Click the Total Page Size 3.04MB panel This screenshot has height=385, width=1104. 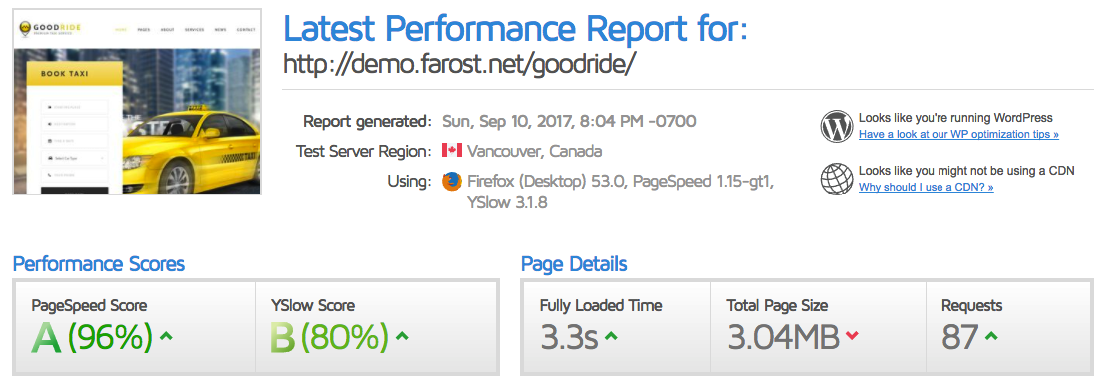(818, 327)
